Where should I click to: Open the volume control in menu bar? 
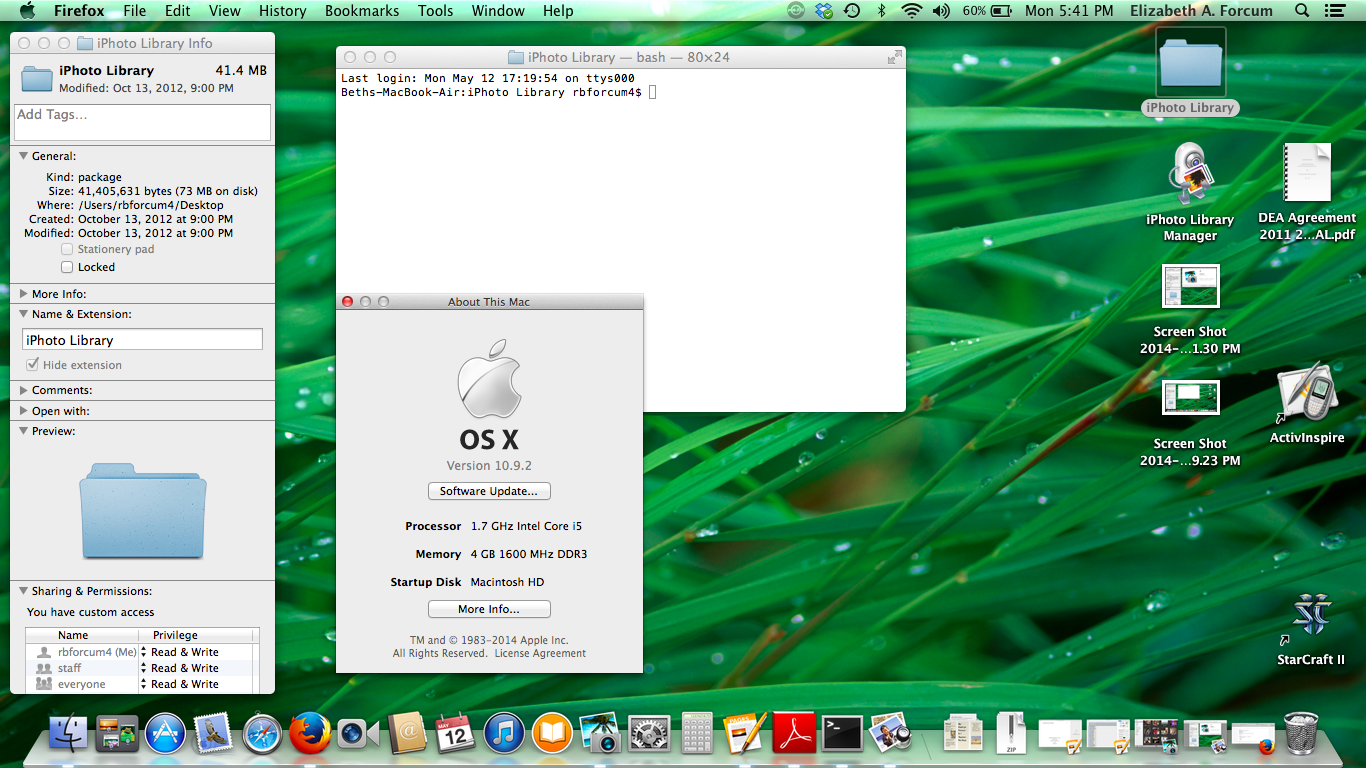click(941, 11)
